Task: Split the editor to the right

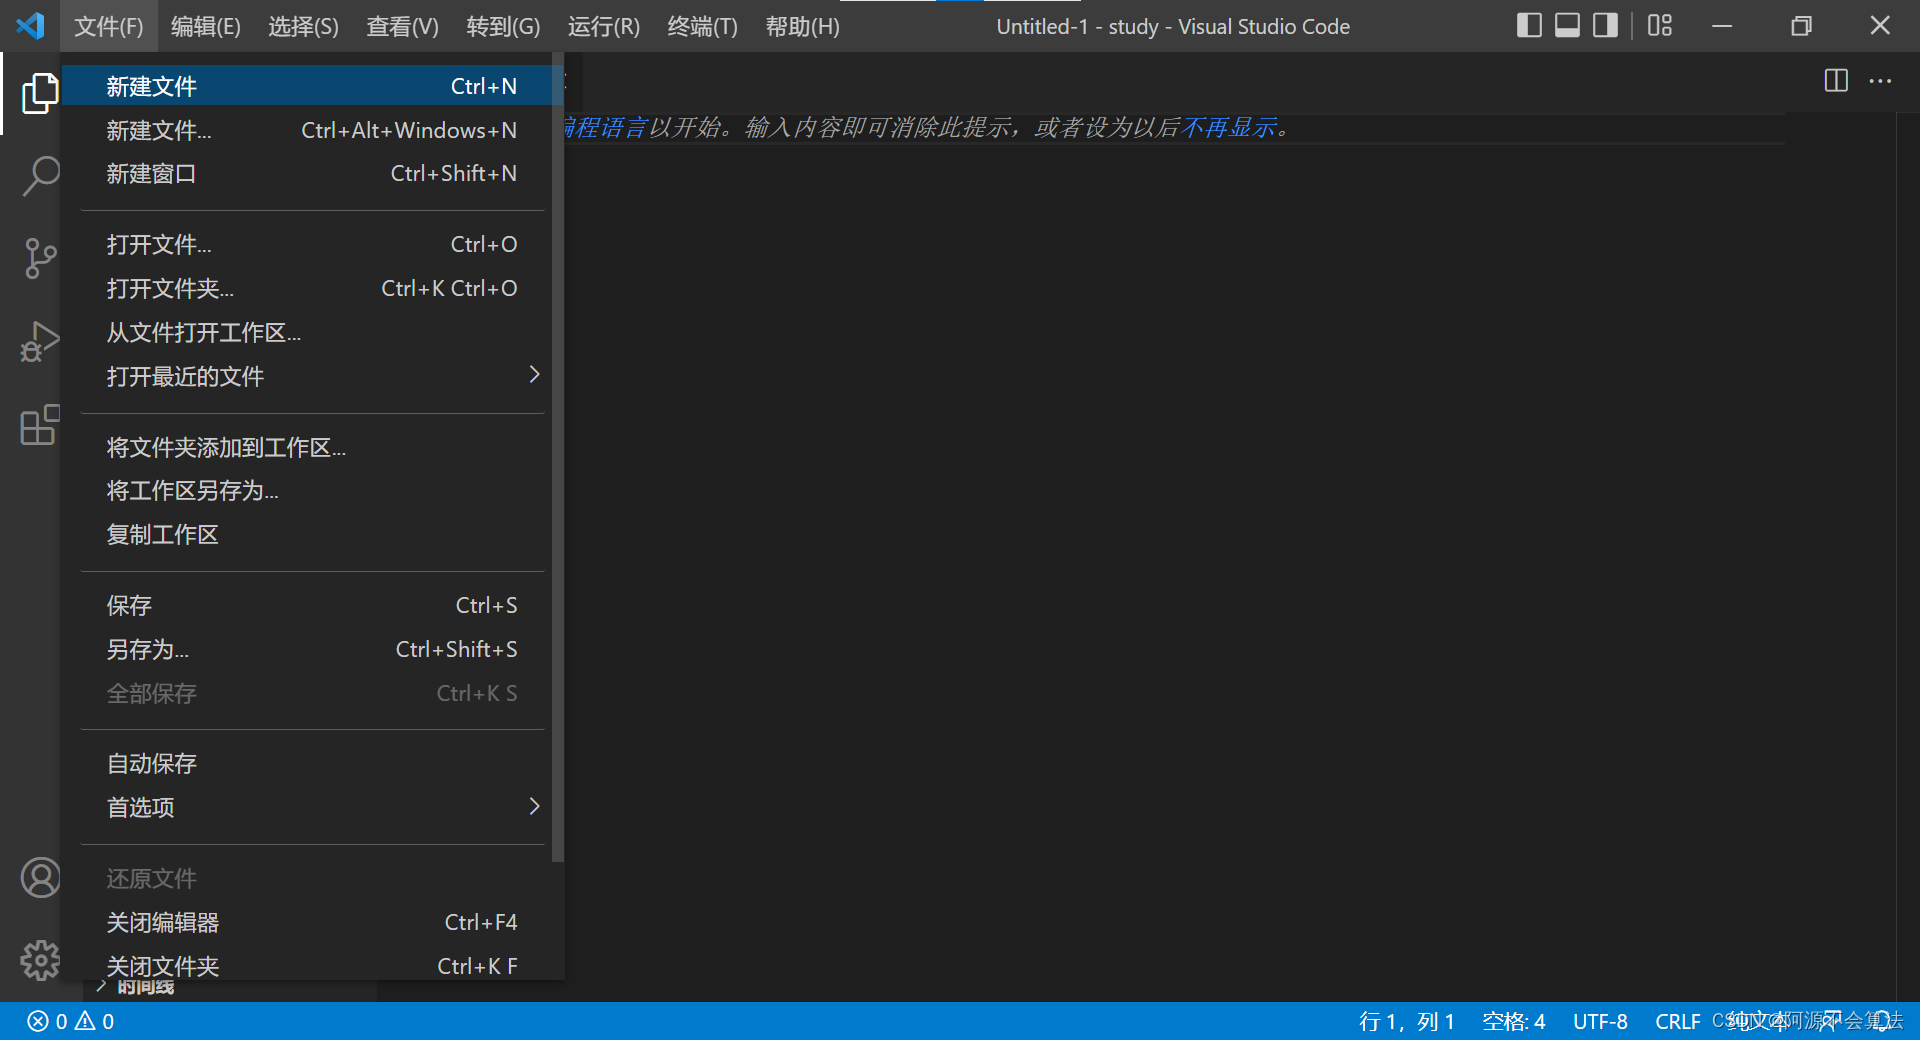Action: tap(1836, 80)
